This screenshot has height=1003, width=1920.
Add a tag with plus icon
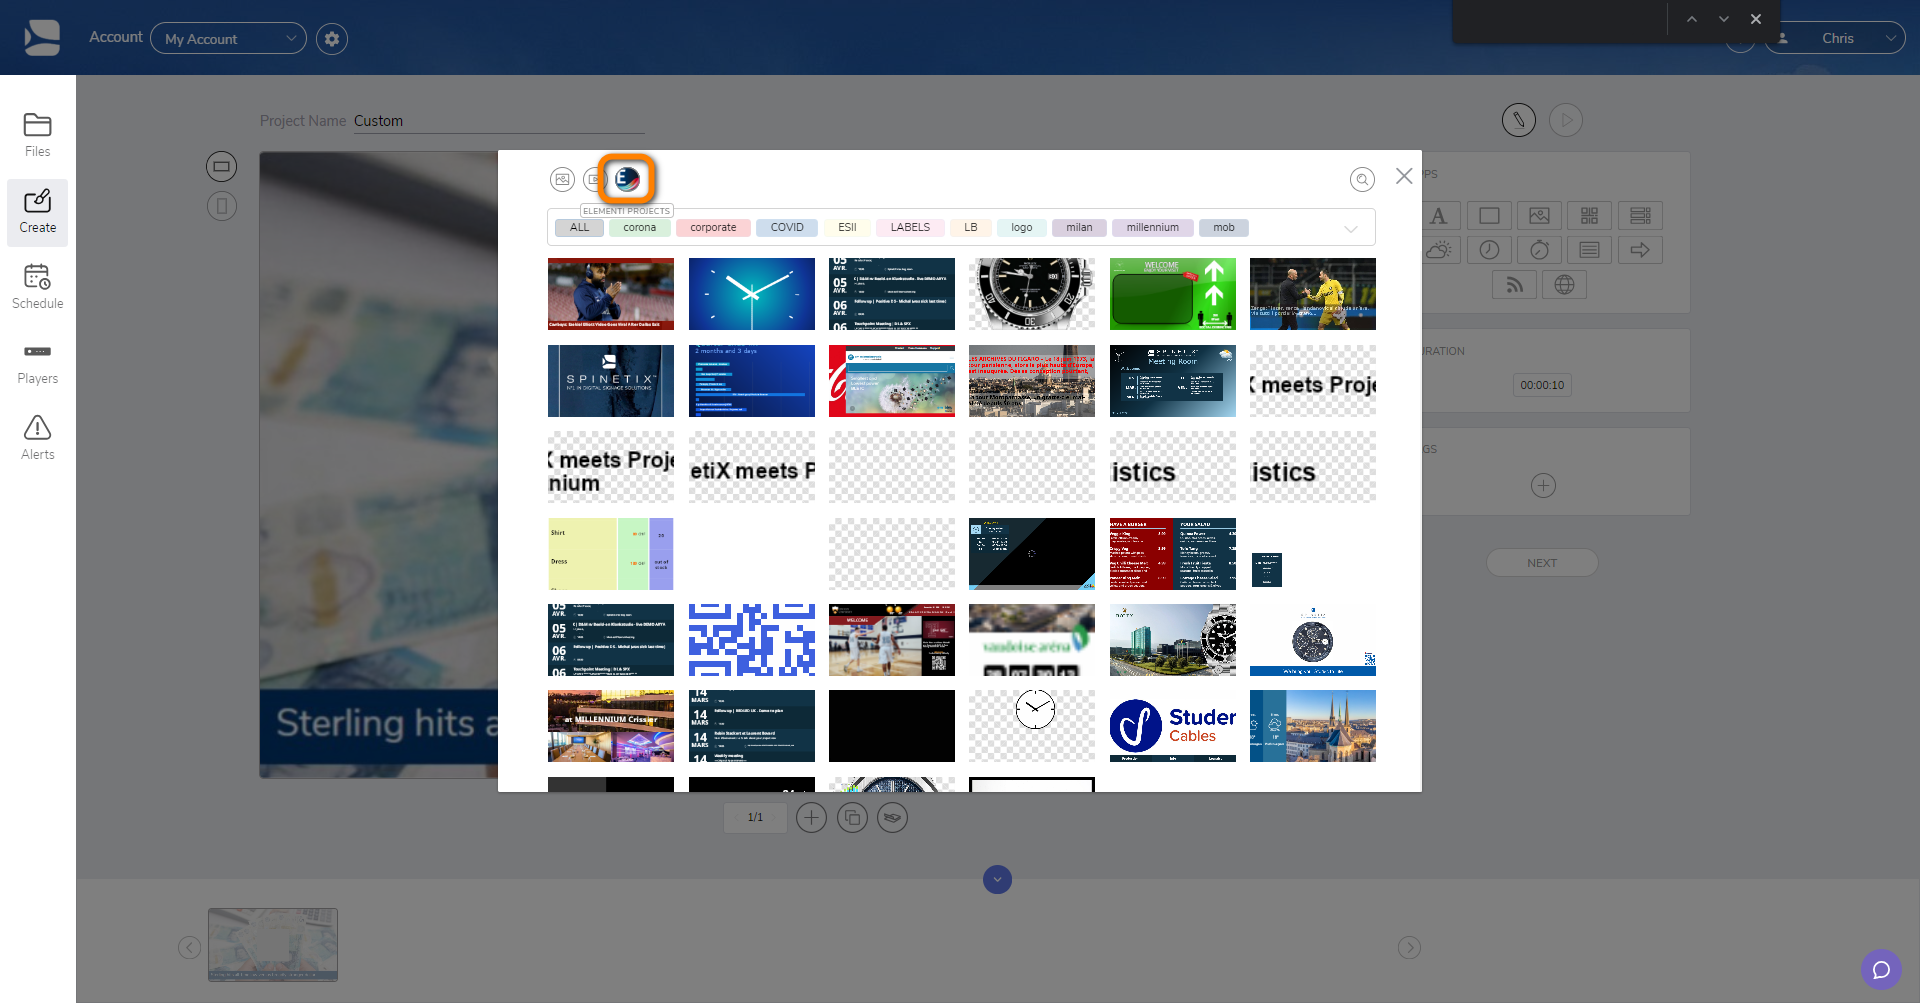coord(1543,486)
